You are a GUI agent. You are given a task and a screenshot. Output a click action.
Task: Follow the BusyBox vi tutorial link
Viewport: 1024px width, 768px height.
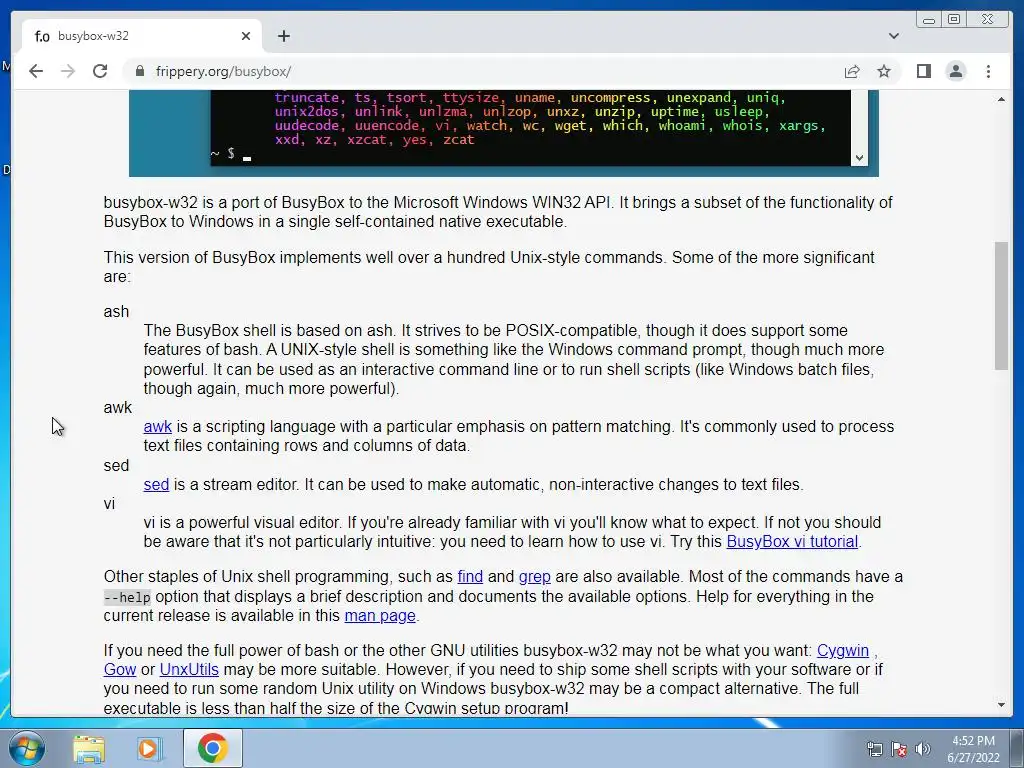[x=792, y=541]
